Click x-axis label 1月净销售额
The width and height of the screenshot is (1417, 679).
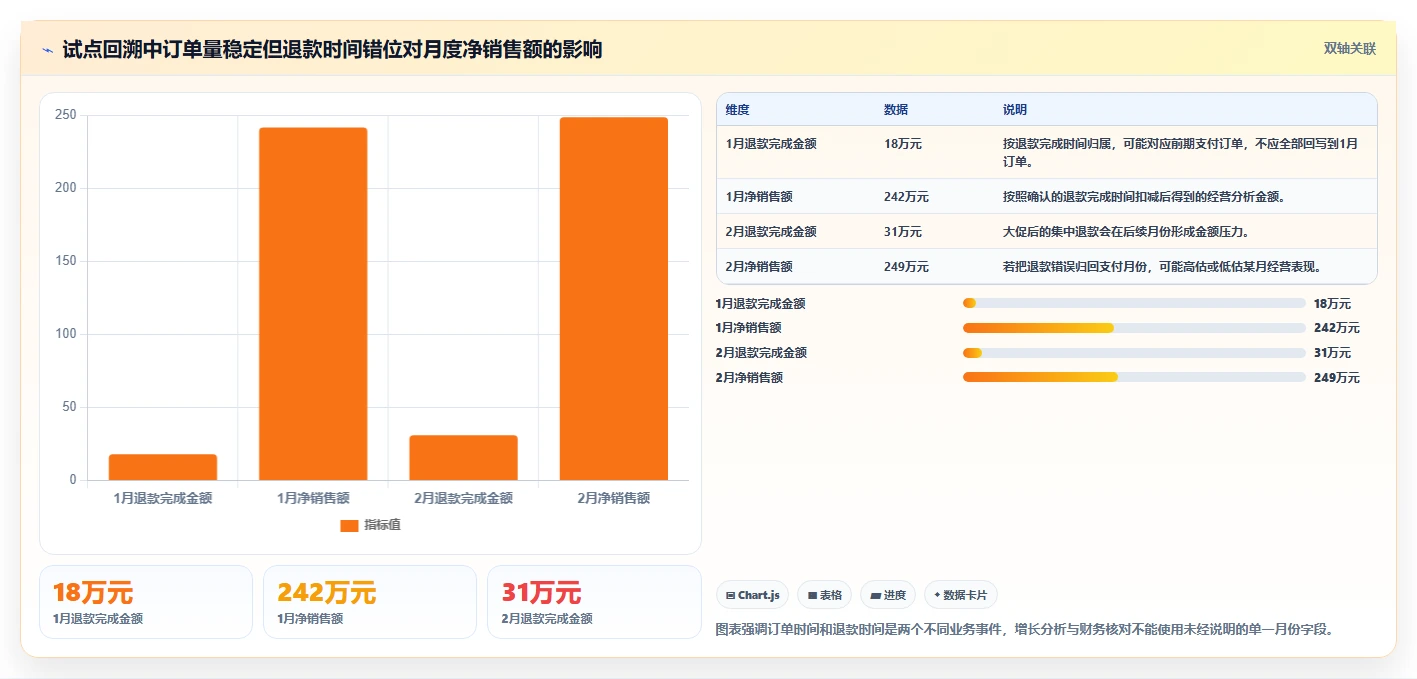point(313,498)
